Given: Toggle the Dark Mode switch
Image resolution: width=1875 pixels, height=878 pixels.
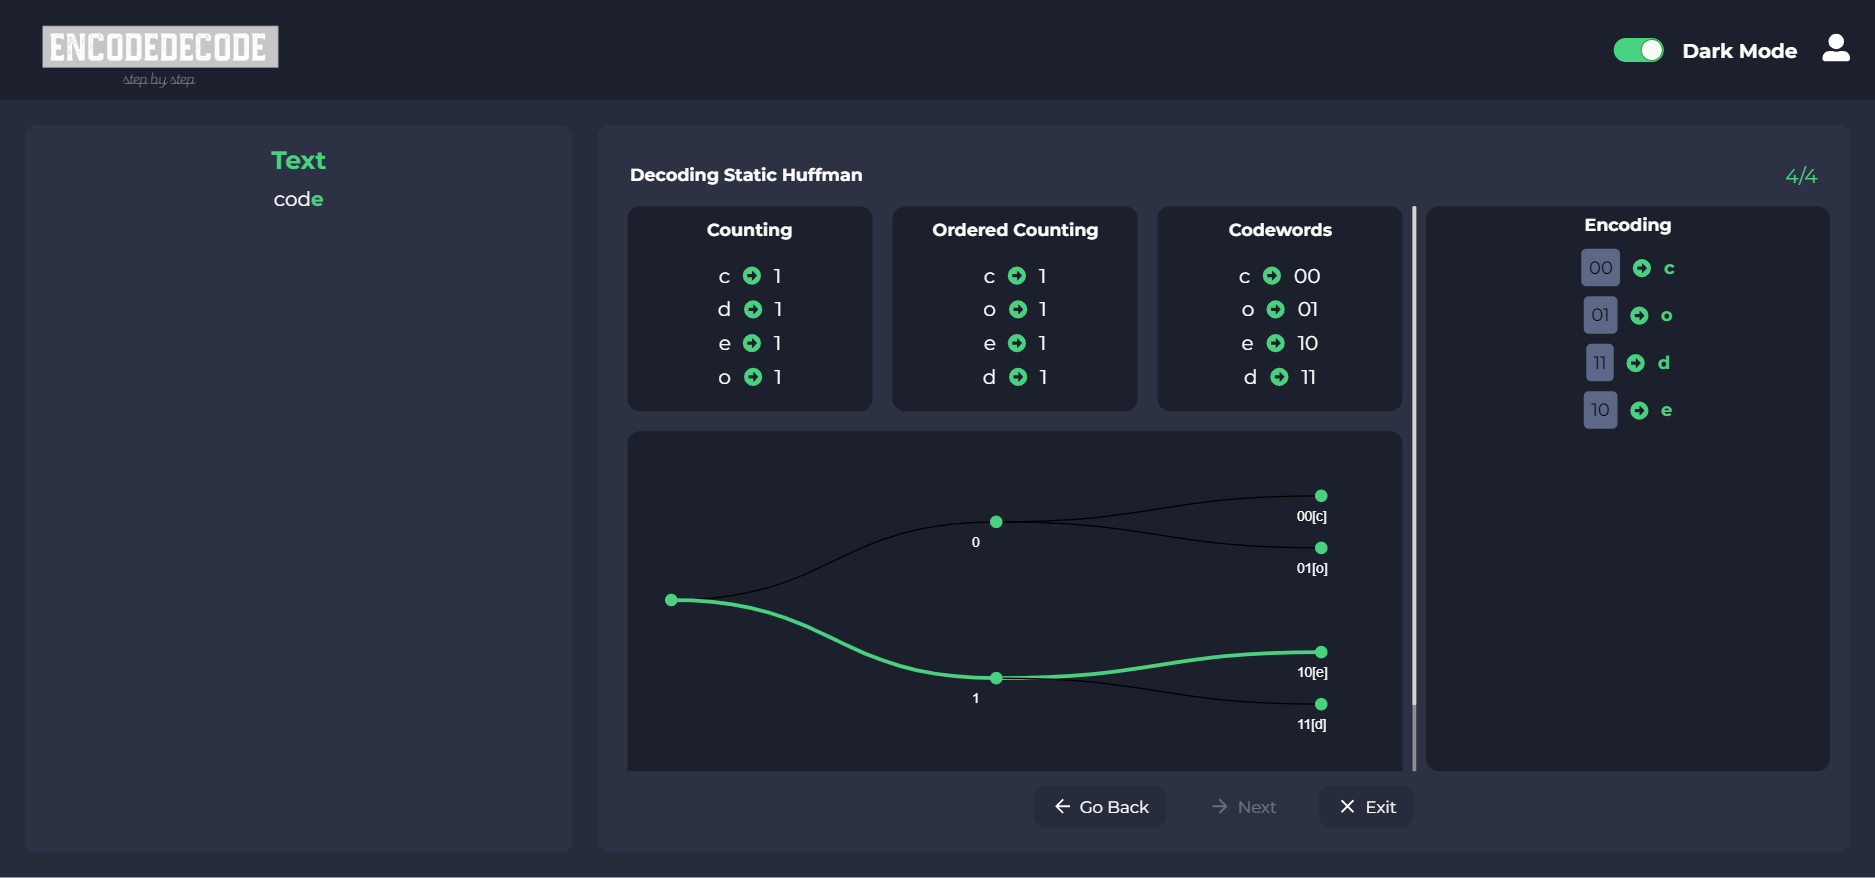Looking at the screenshot, I should tap(1638, 50).
